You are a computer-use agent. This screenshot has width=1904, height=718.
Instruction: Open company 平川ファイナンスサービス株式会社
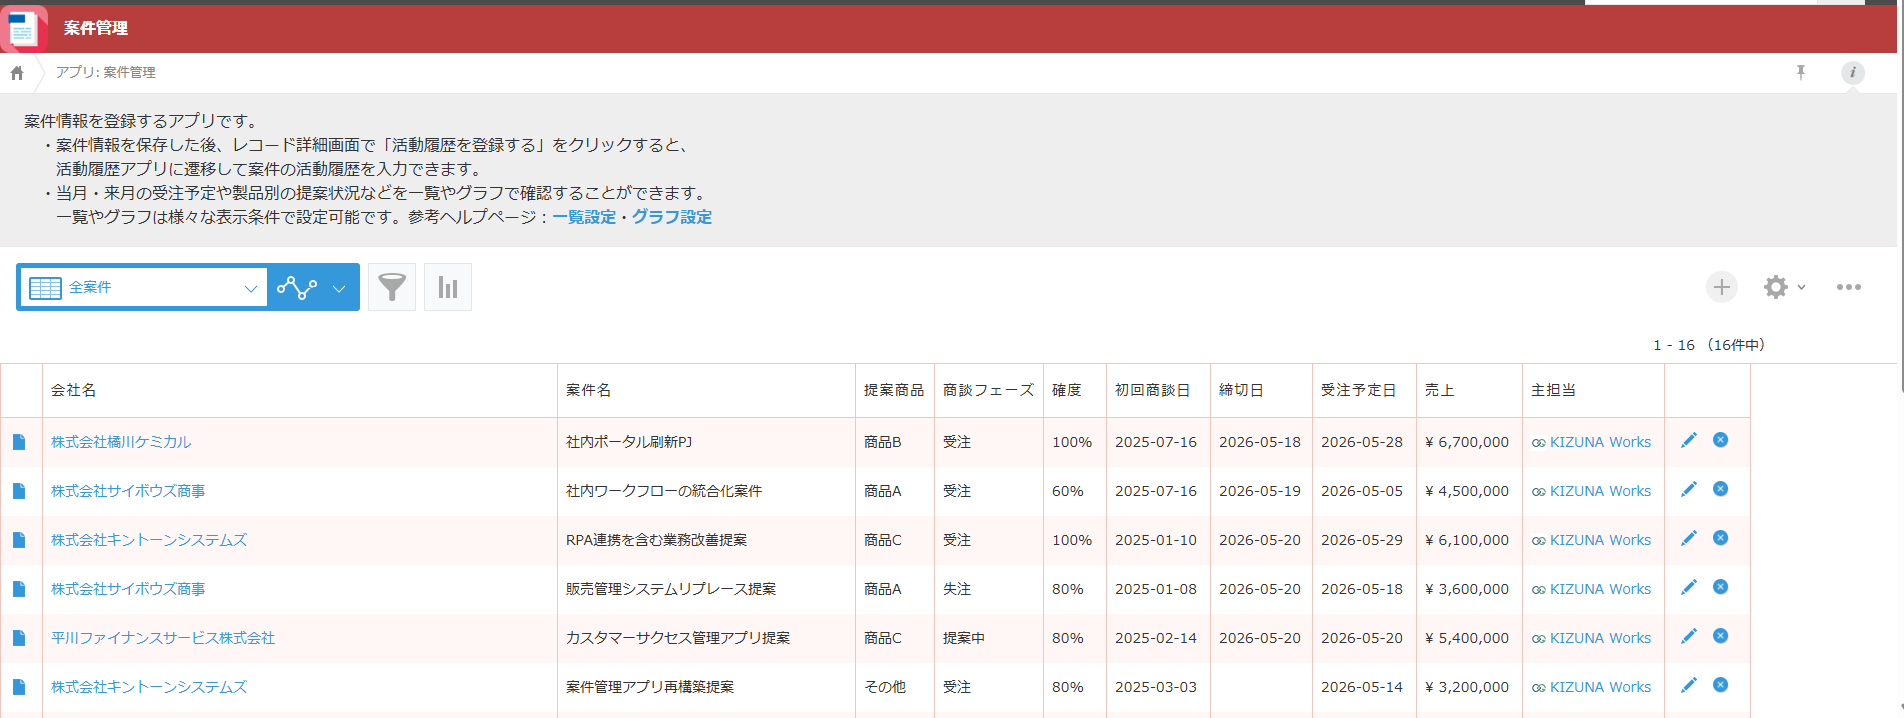coord(163,638)
